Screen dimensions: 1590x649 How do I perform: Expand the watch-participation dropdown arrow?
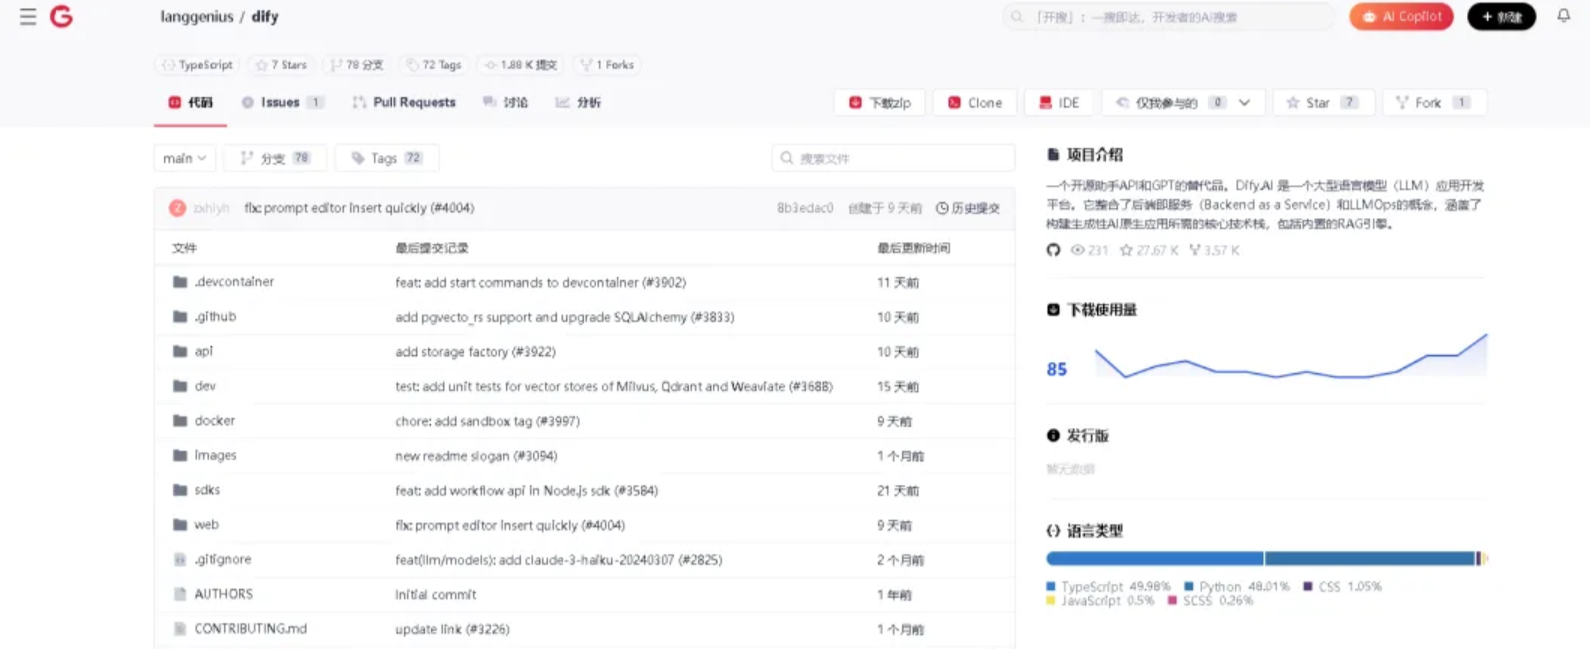click(1244, 102)
